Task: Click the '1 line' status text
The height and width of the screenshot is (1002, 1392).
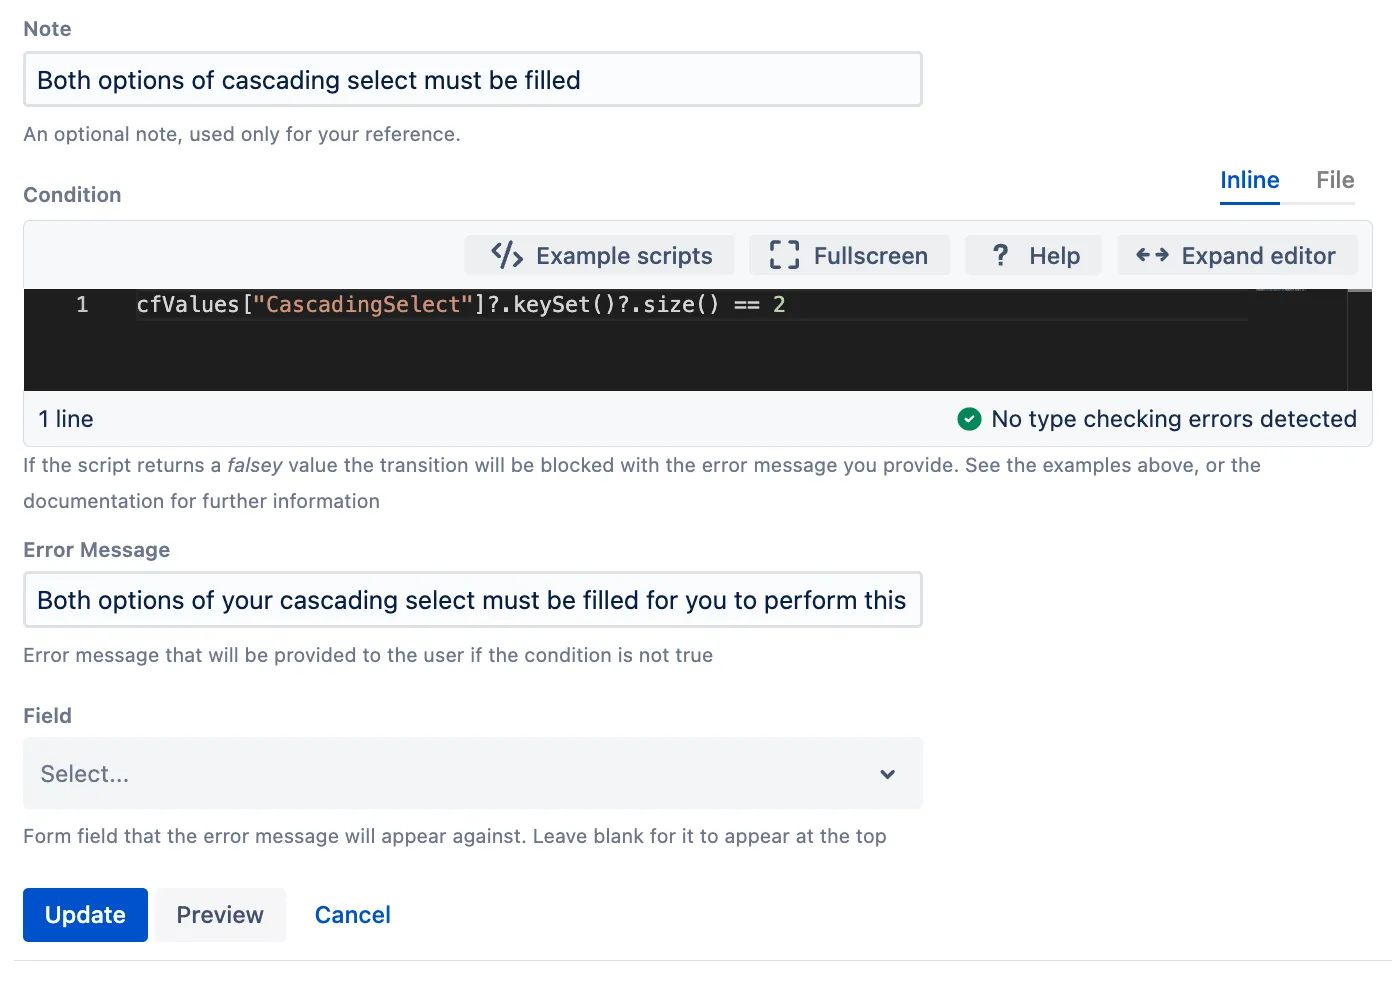Action: [66, 419]
